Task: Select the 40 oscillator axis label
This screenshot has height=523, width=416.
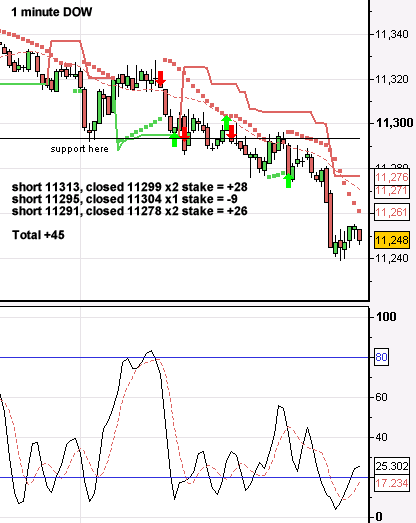Action: coord(381,437)
